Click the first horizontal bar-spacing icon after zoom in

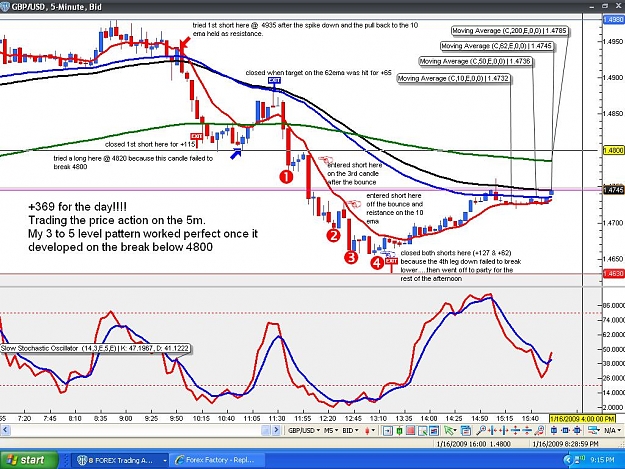pos(492,430)
